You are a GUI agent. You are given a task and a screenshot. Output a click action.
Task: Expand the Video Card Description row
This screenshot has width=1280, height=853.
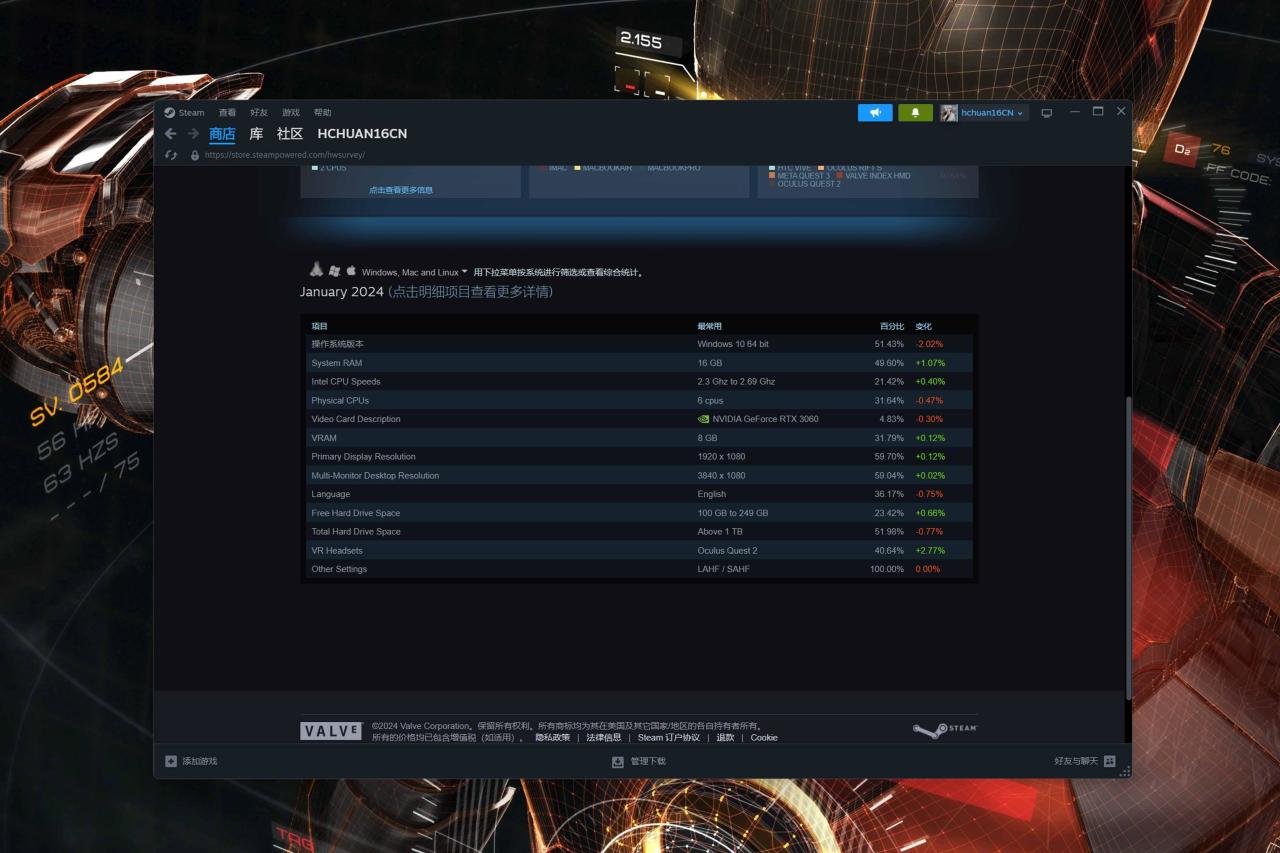(x=639, y=419)
